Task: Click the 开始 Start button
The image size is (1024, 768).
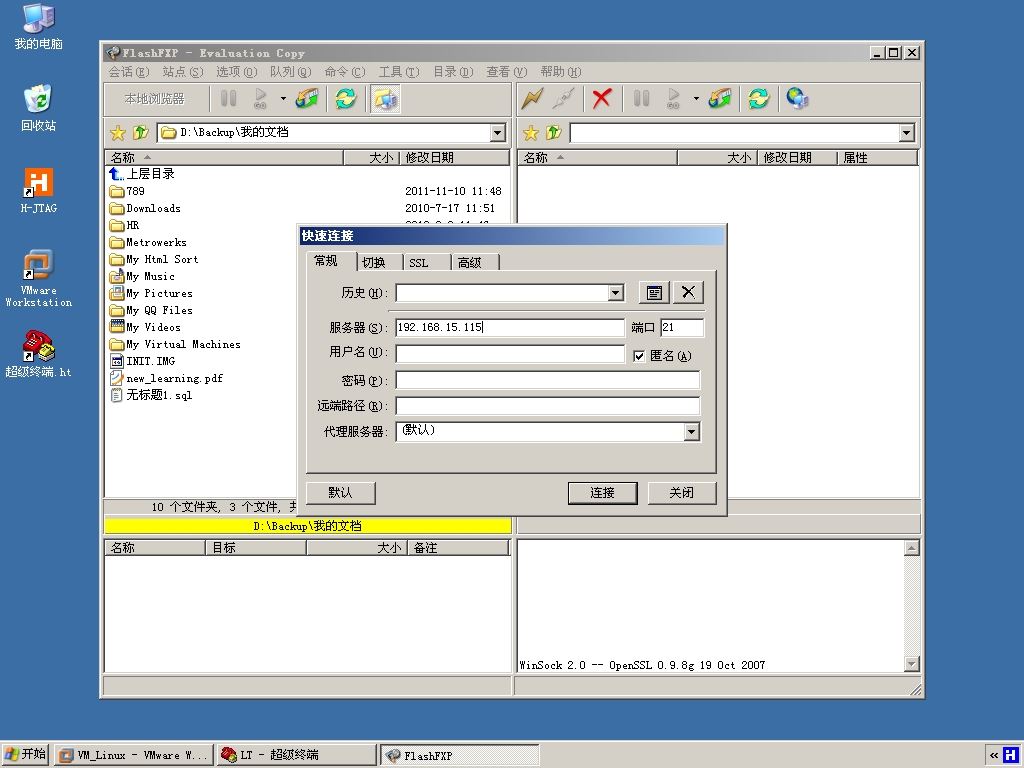Action: pyautogui.click(x=25, y=755)
